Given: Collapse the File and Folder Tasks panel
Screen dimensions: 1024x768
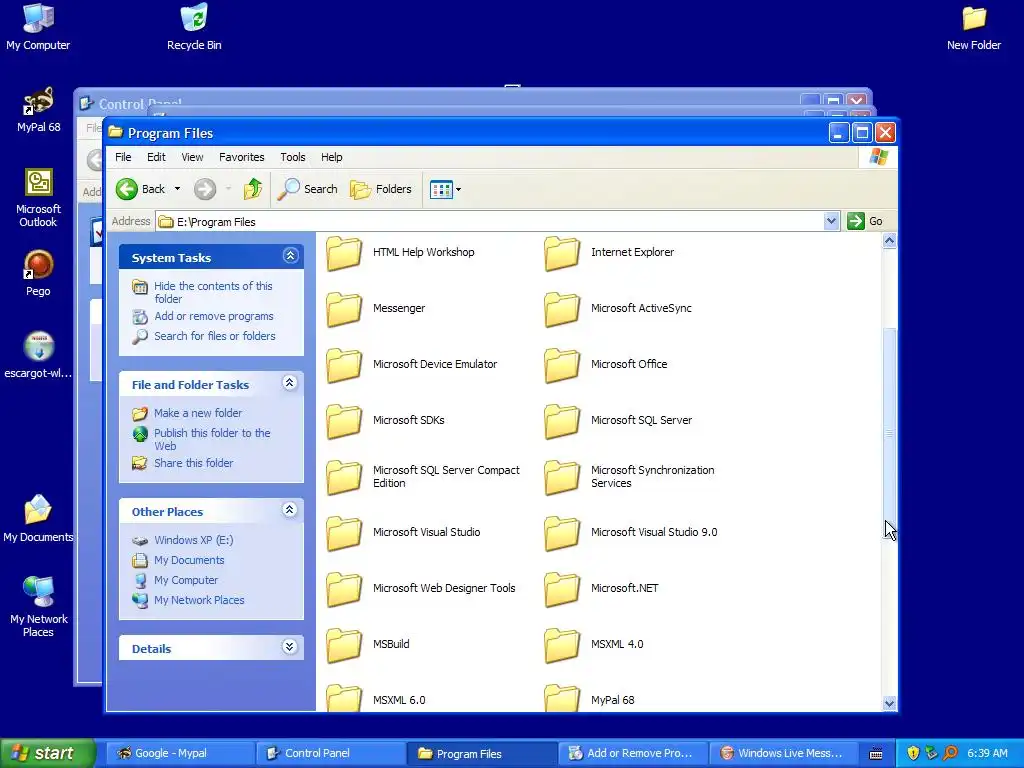Looking at the screenshot, I should tap(290, 383).
